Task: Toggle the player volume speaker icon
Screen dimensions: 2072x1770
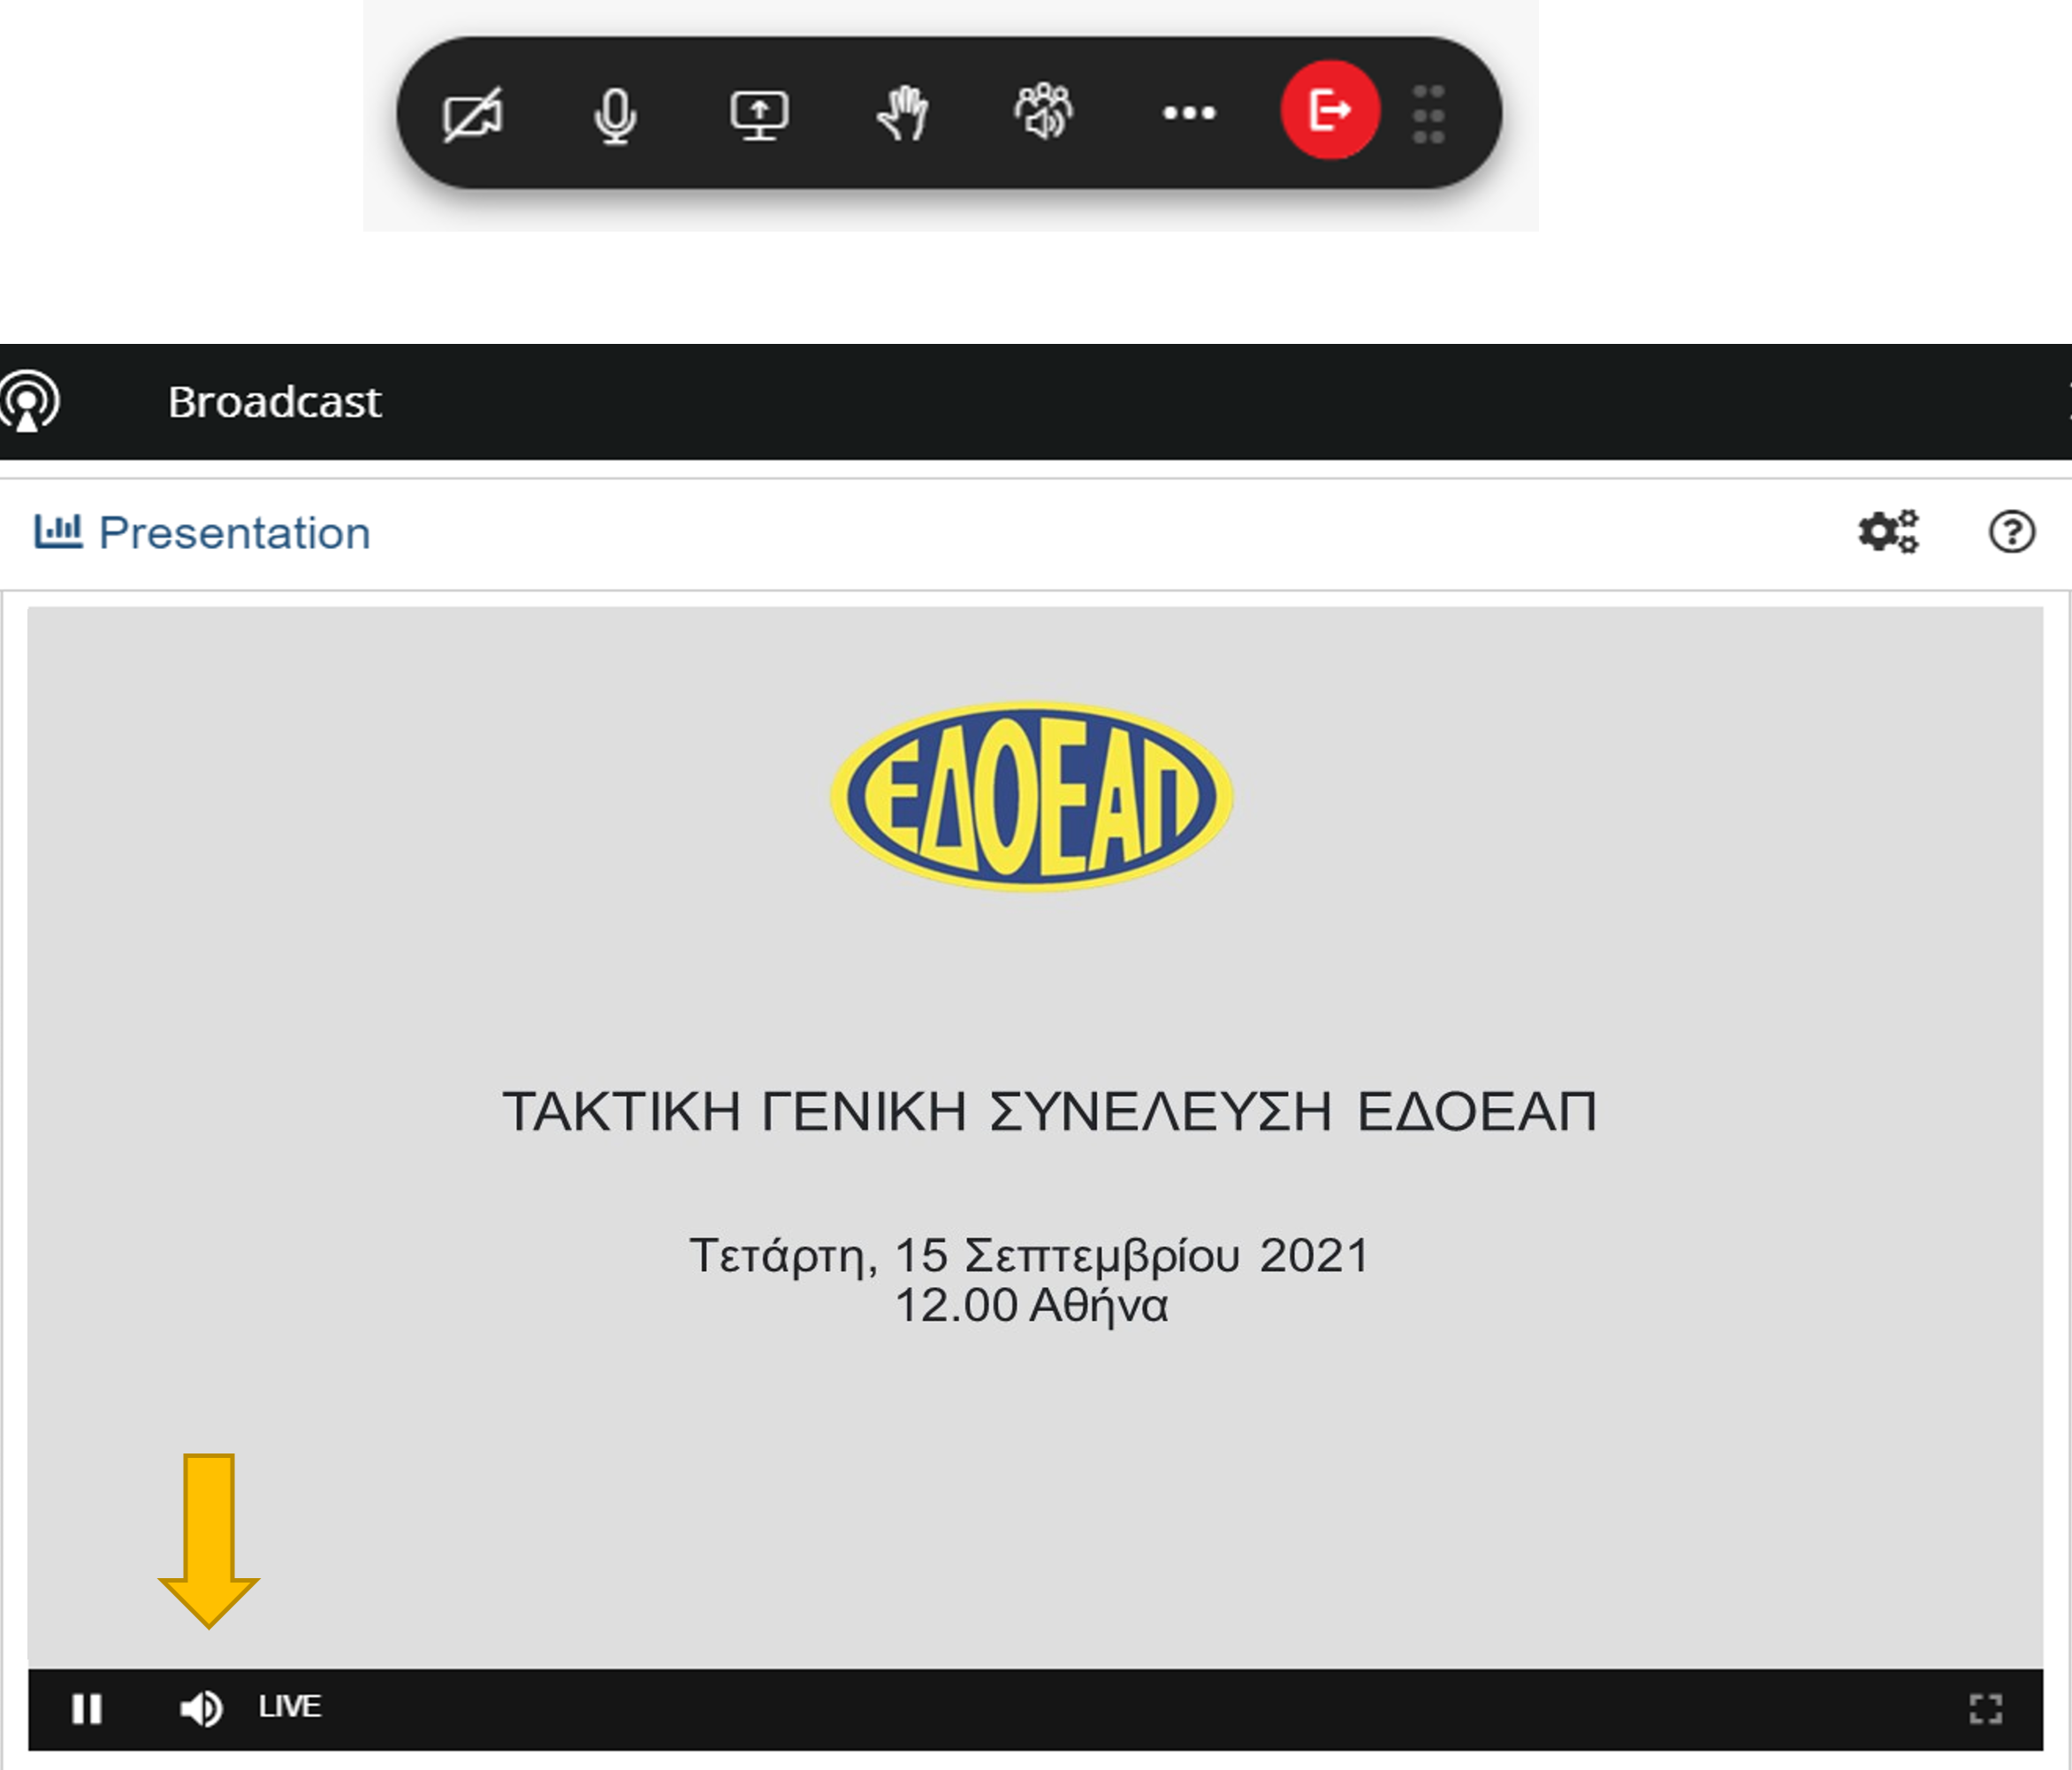Action: tap(201, 1709)
